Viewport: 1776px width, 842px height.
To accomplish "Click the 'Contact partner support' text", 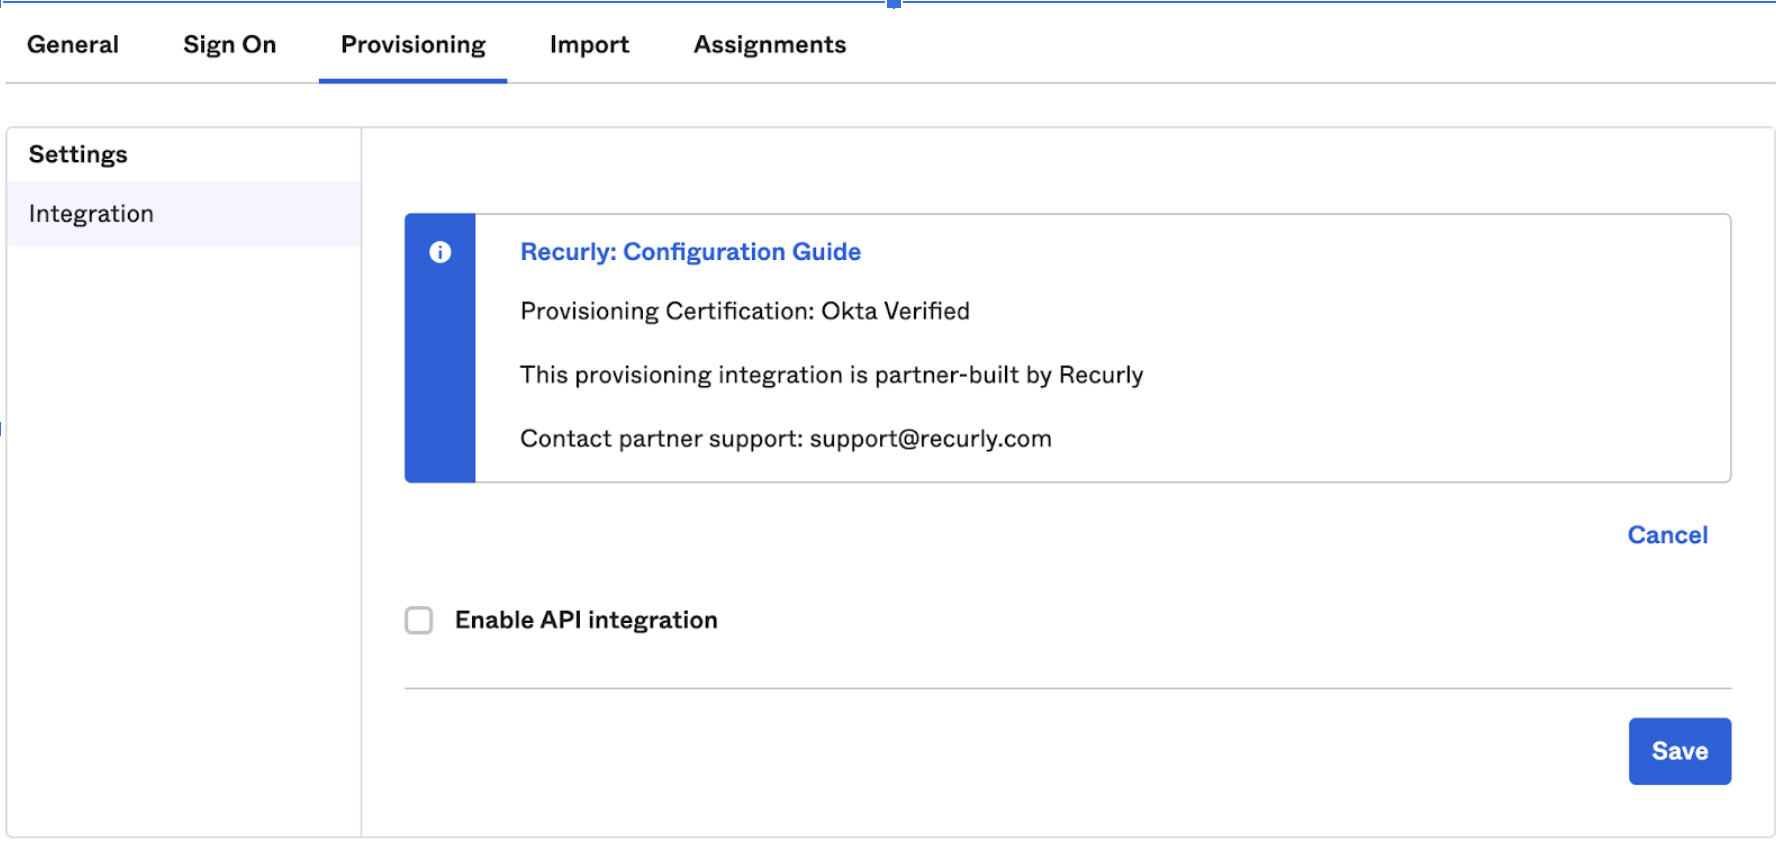I will [661, 439].
